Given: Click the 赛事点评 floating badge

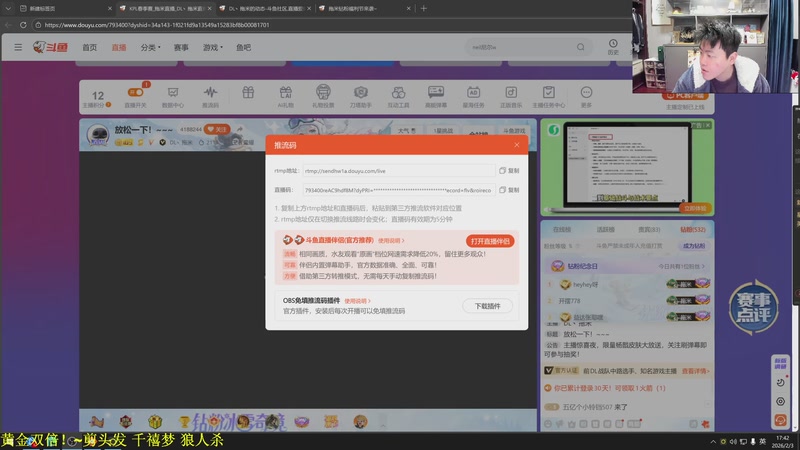Looking at the screenshot, I should (754, 308).
